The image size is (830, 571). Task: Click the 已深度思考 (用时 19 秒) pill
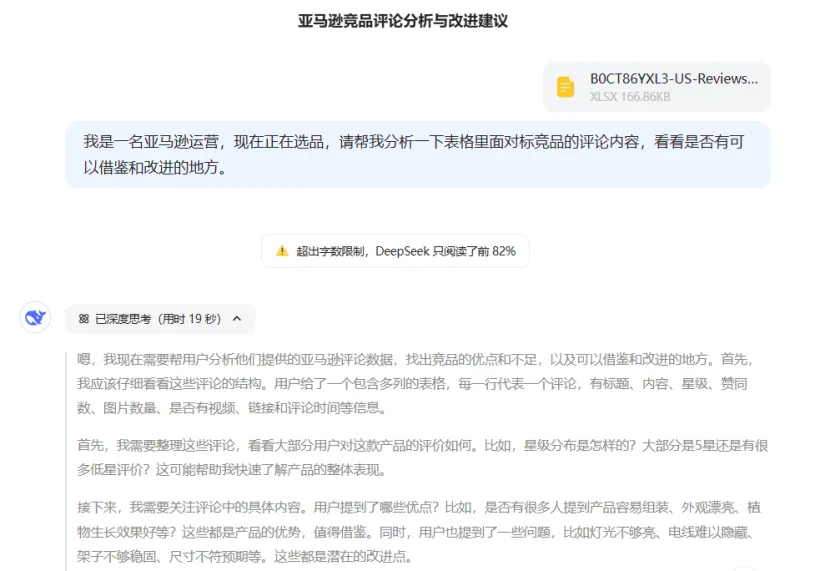[160, 319]
